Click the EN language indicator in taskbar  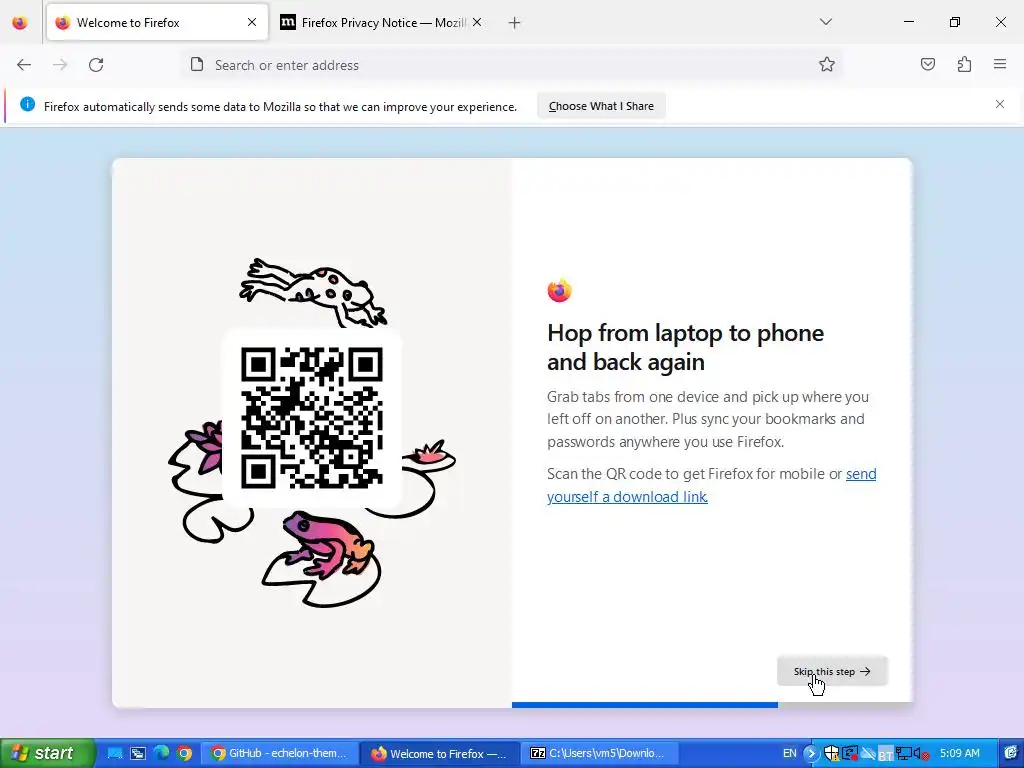[790, 753]
